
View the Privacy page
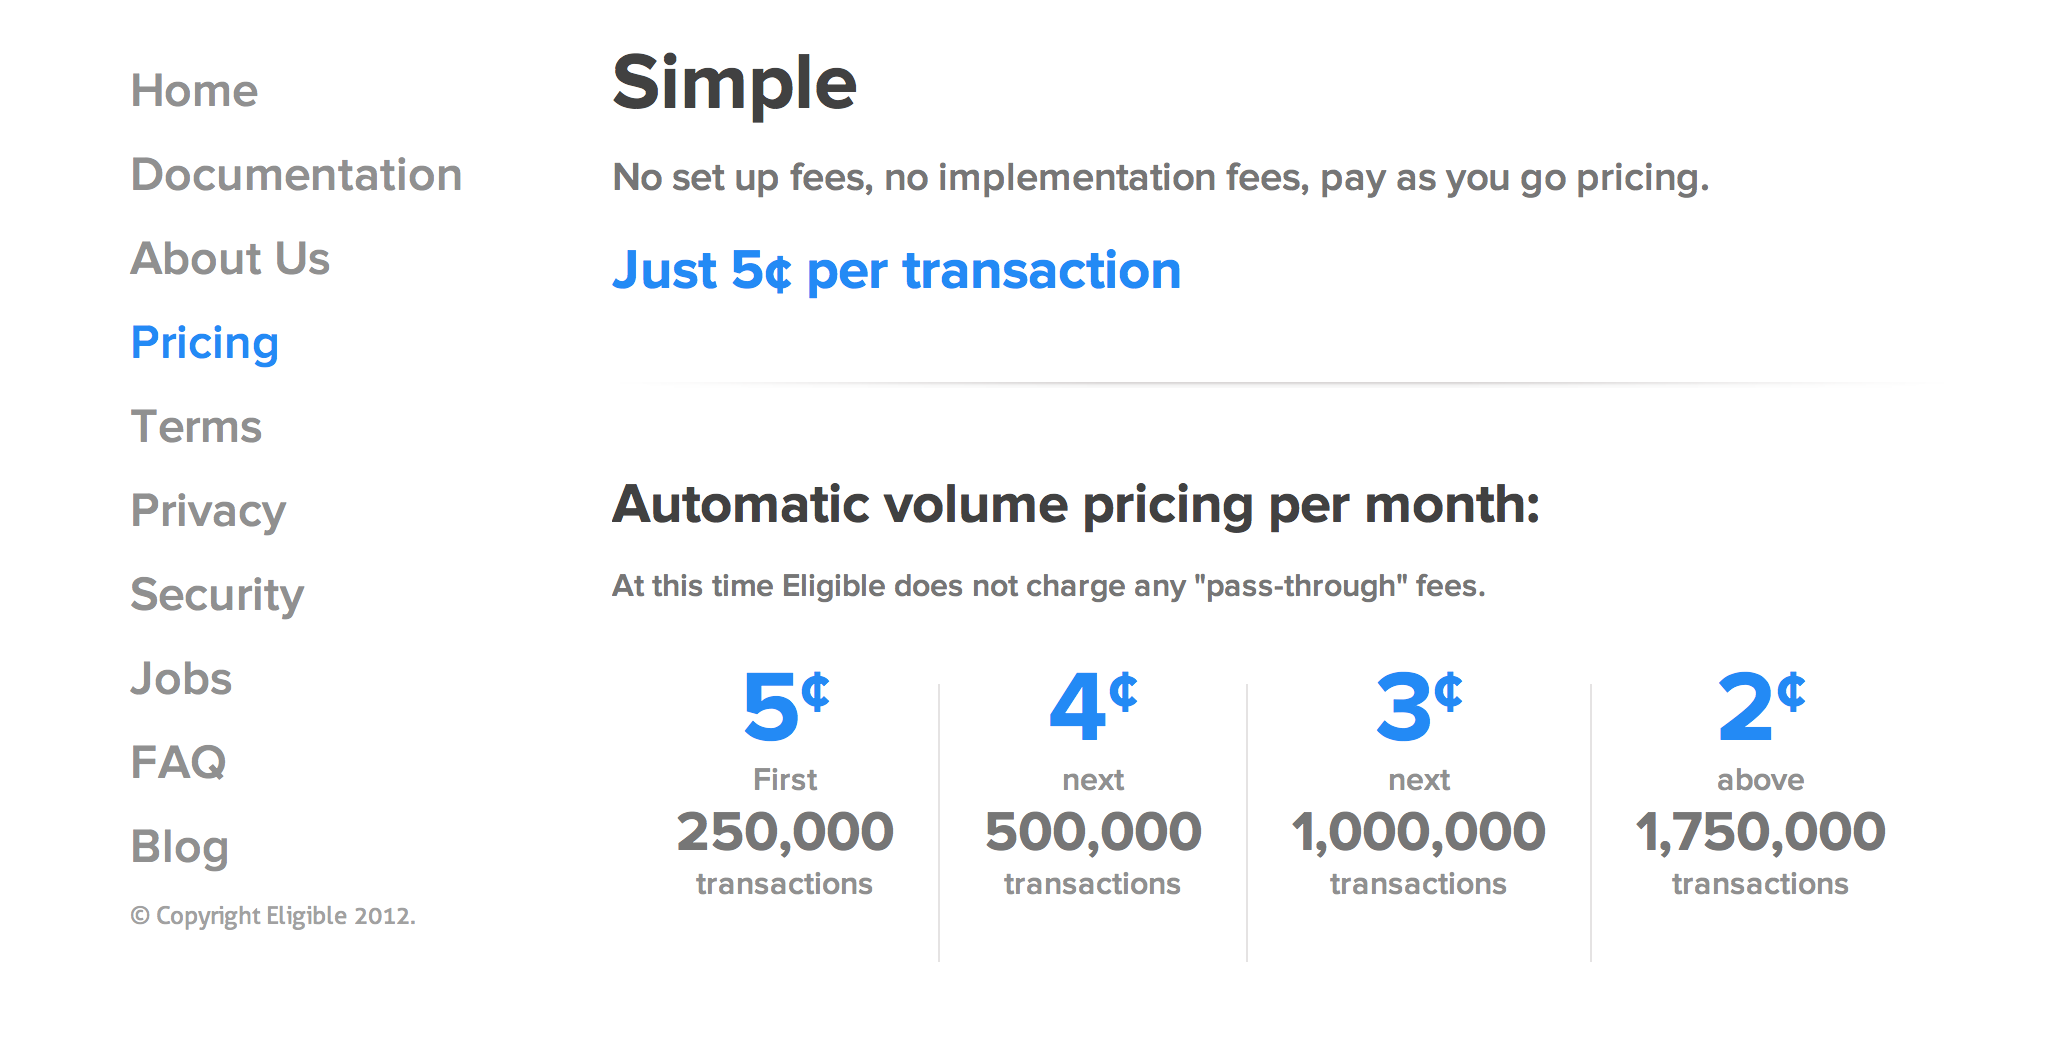[x=208, y=511]
